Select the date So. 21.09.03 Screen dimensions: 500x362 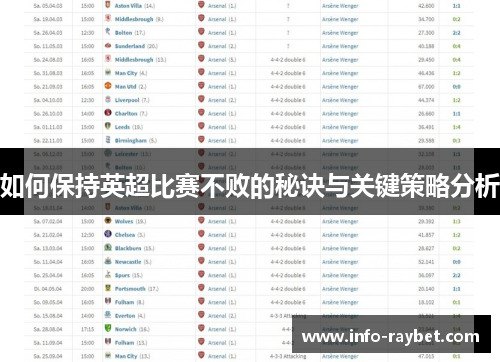(x=48, y=87)
